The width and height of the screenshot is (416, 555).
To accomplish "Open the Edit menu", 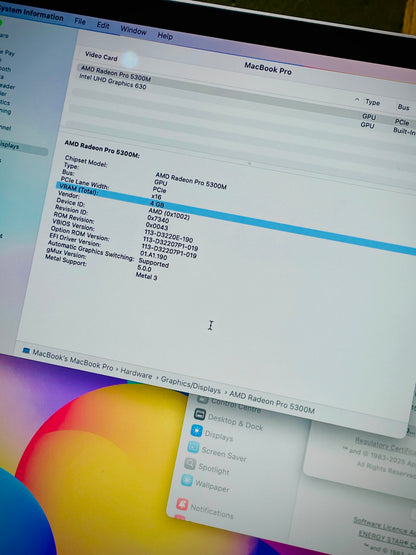I will [103, 25].
